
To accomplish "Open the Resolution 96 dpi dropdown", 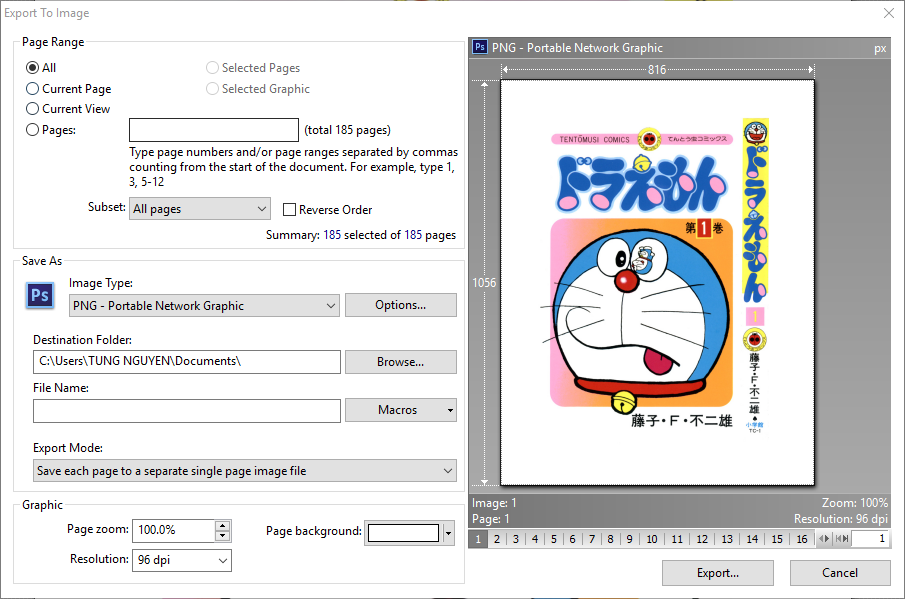I will [182, 560].
